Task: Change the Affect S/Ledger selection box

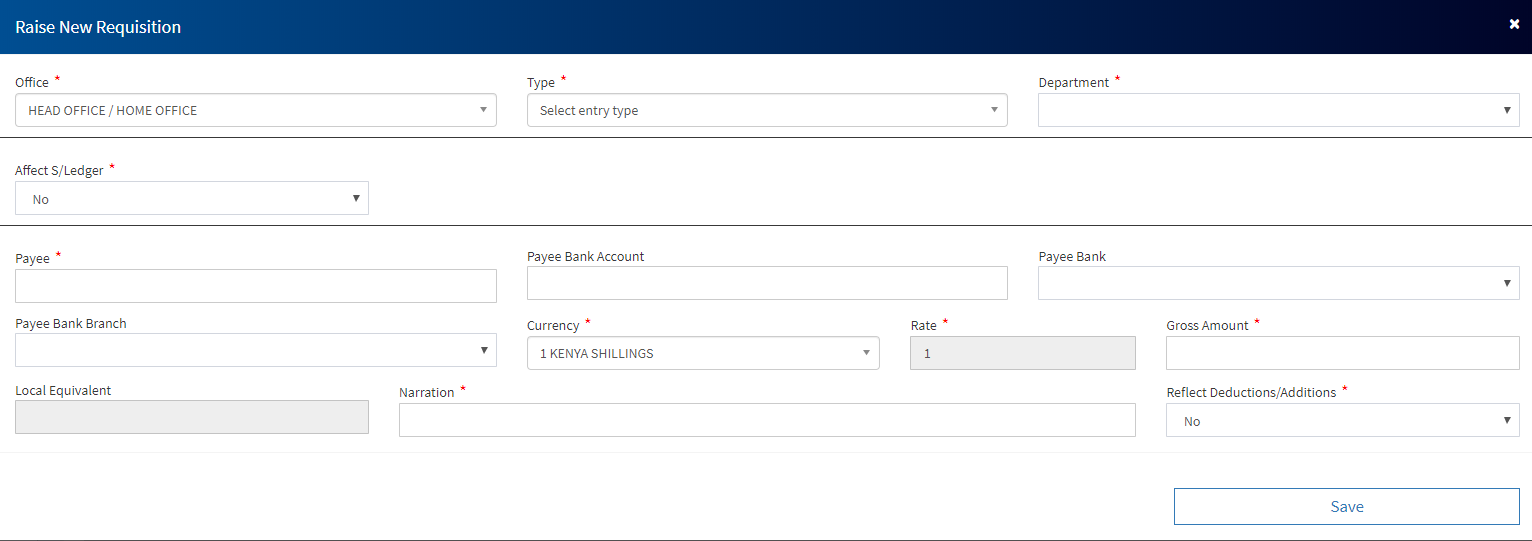Action: (x=191, y=198)
